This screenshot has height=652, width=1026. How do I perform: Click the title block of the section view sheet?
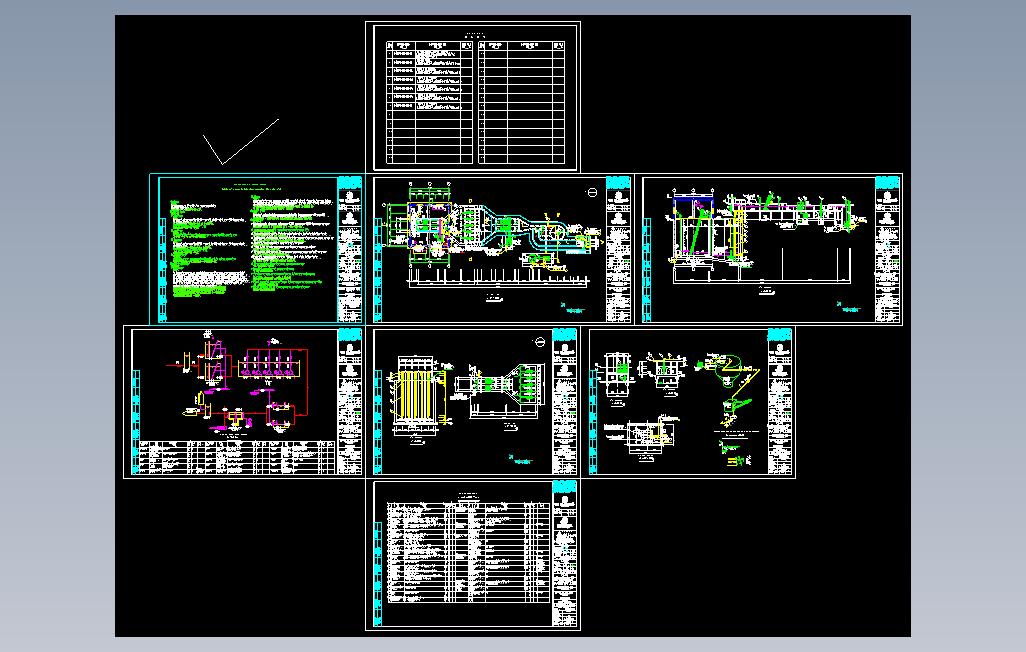(887, 249)
